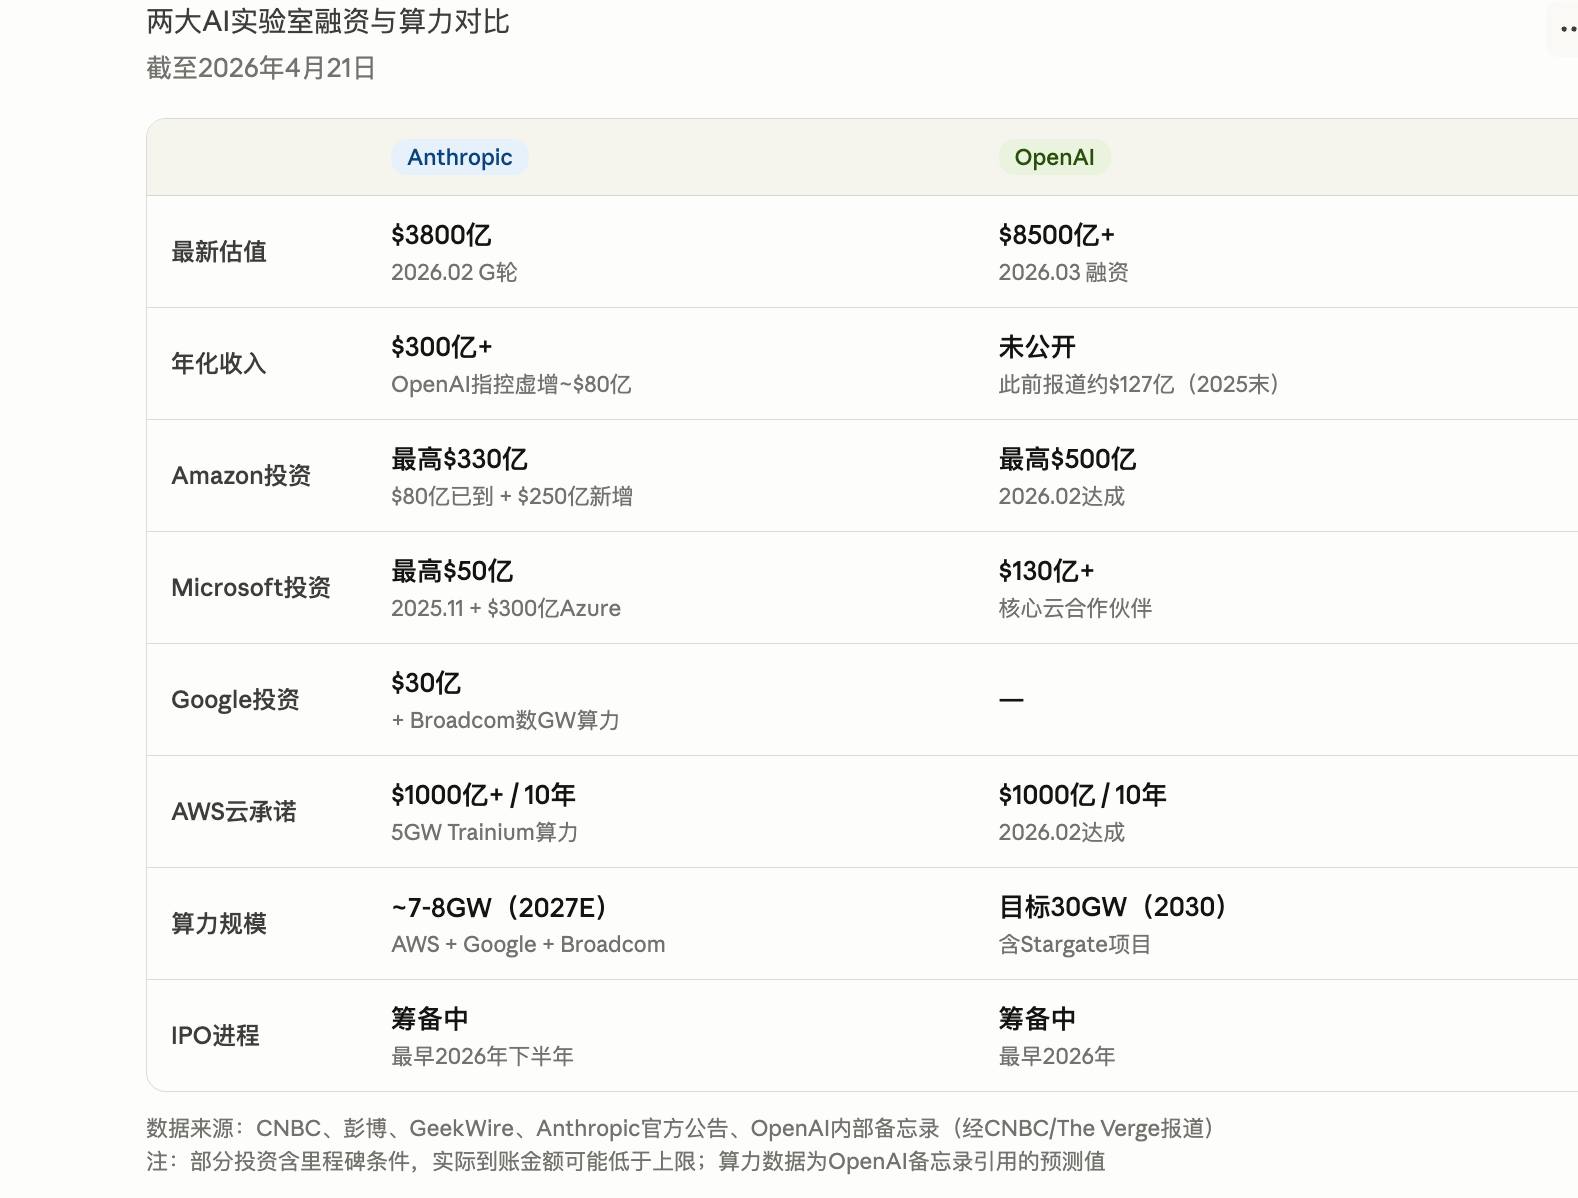Screen dimensions: 1578x1198
Task: Click the 注：部分投资含里程碑条件 footnote line
Action: [626, 1161]
